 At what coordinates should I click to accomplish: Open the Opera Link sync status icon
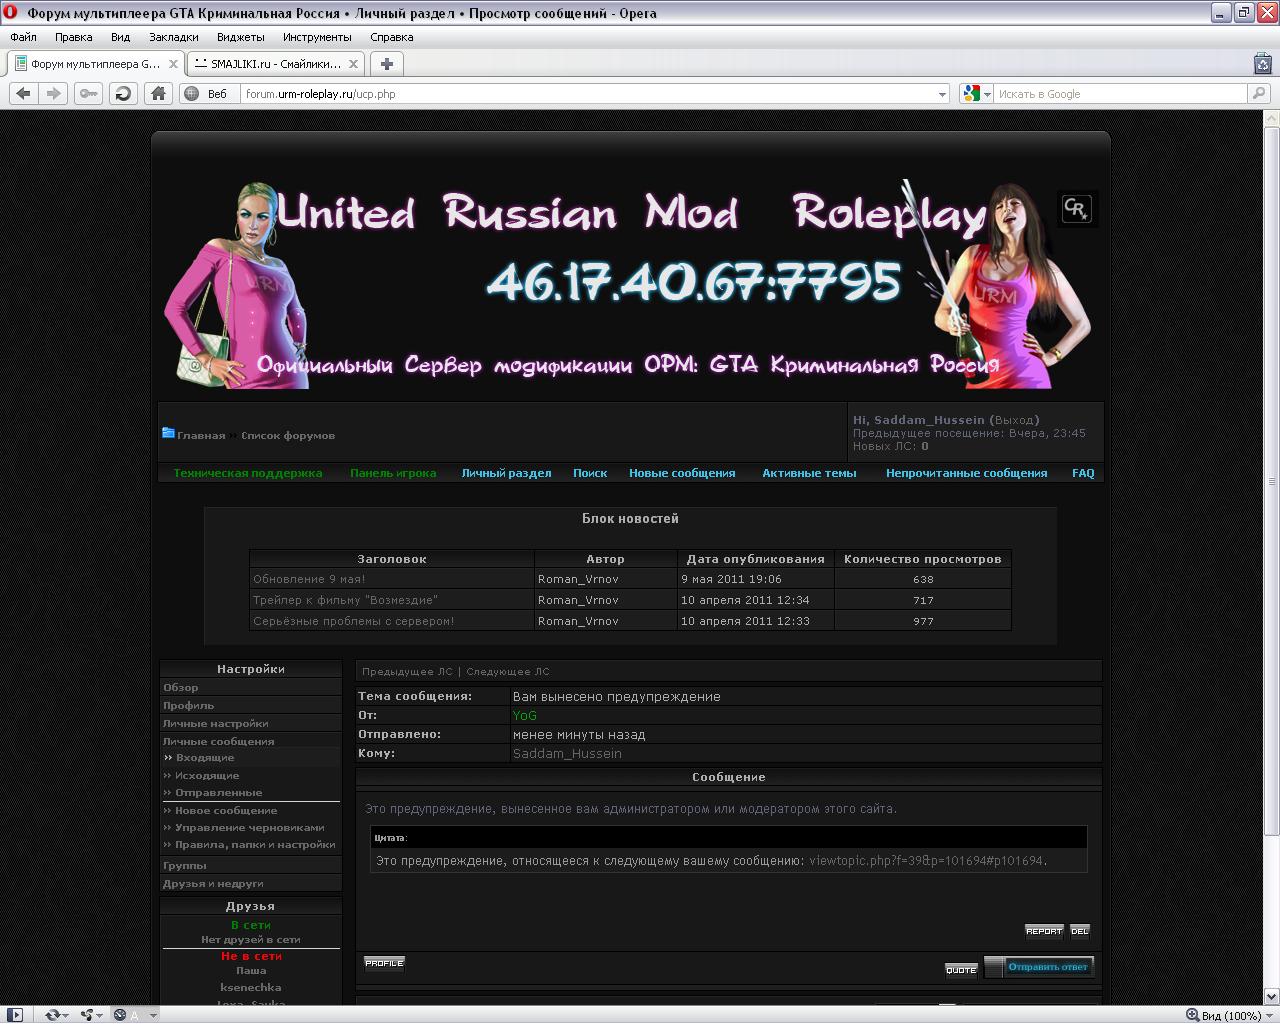pos(52,1015)
